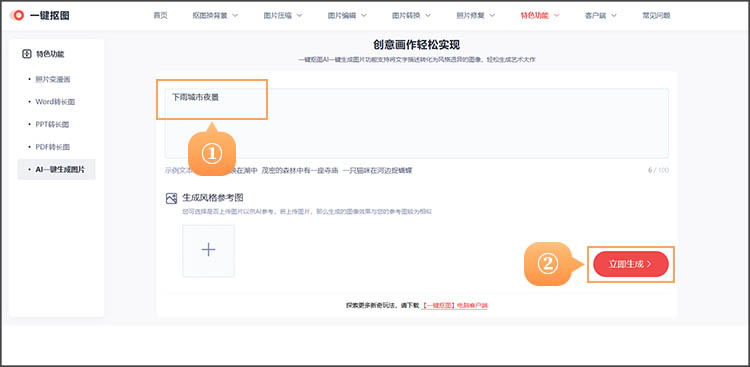Click the 特色功能 sidebar header icon

click(27, 54)
